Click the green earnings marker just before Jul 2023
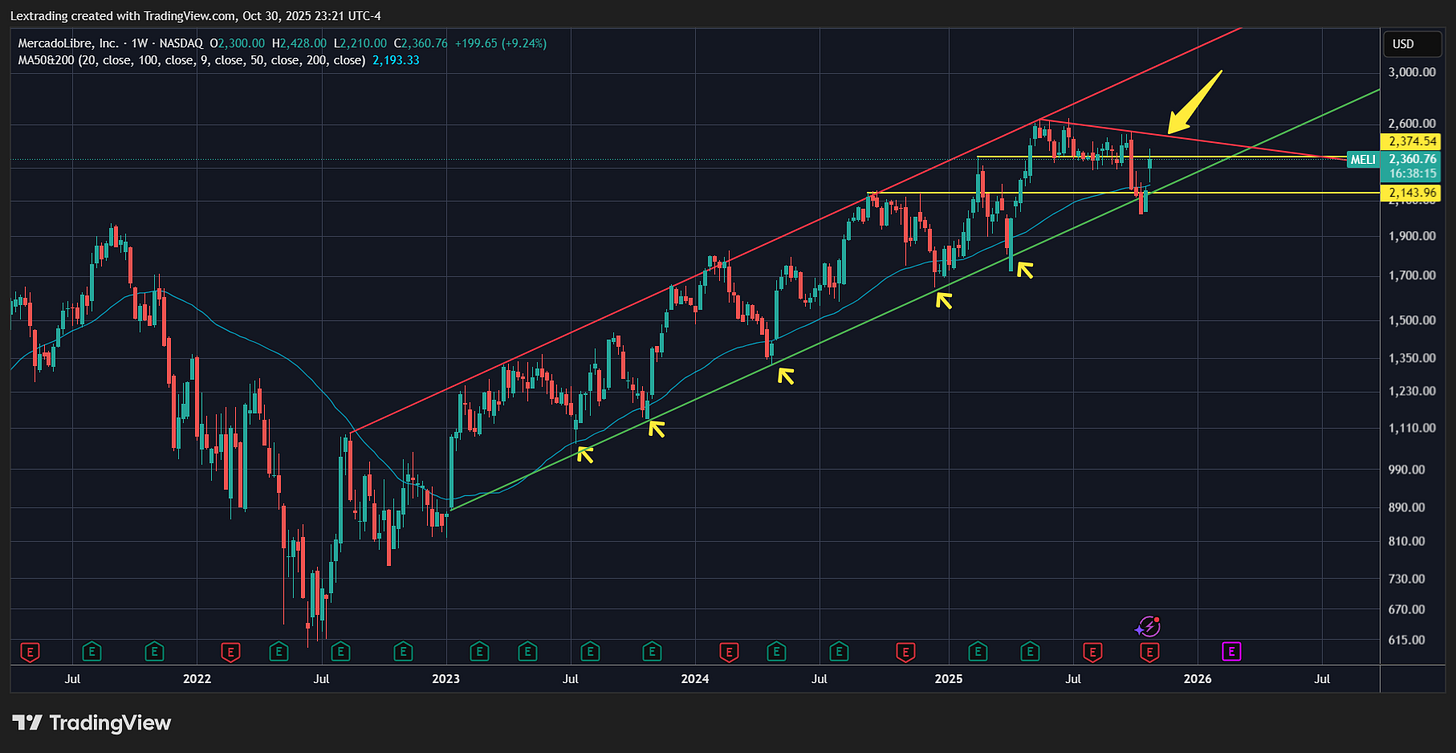Image resolution: width=1456 pixels, height=753 pixels. tap(528, 652)
